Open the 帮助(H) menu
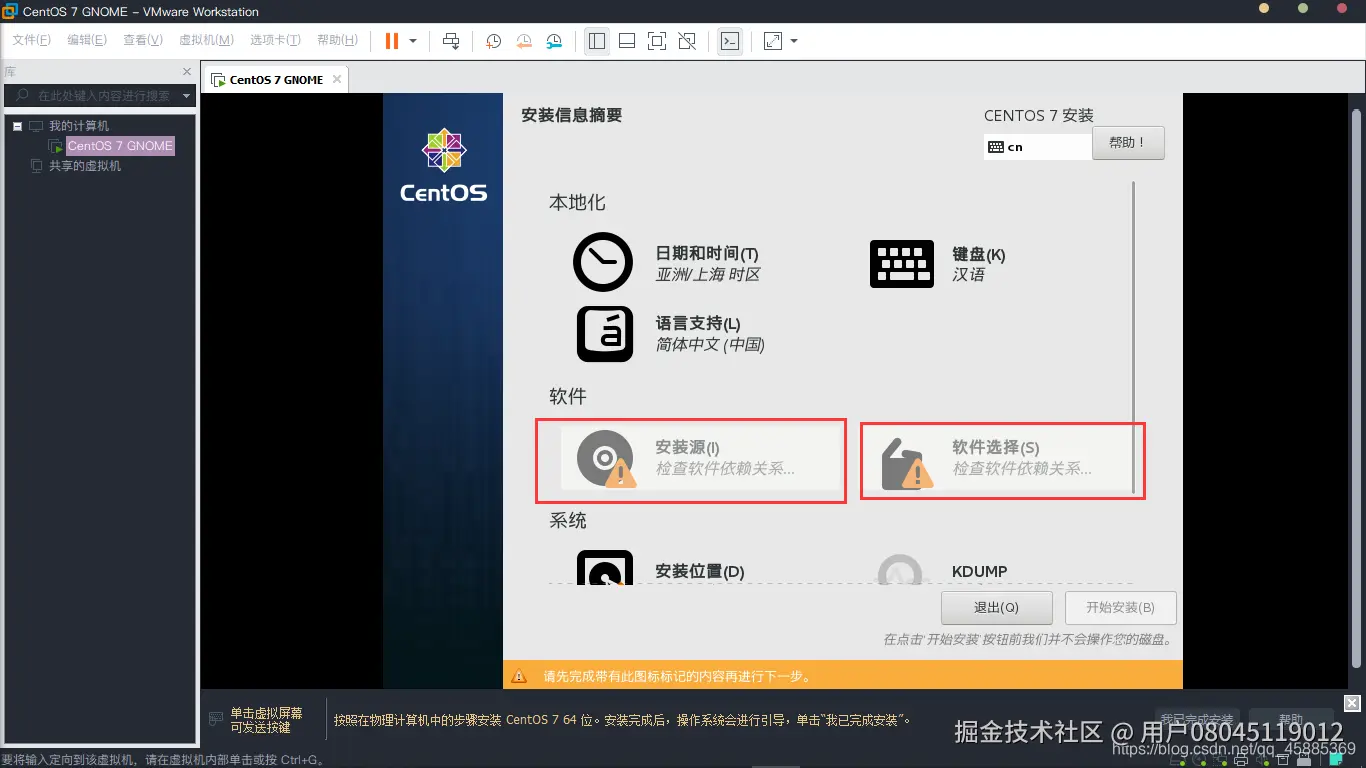Viewport: 1366px width, 768px height. pyautogui.click(x=337, y=40)
